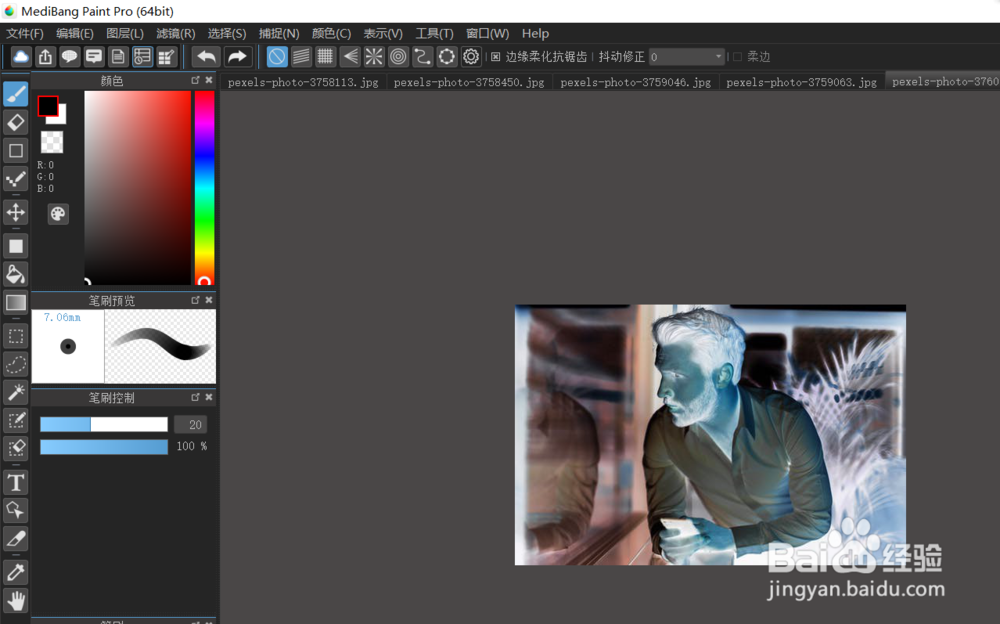Open the 窗口(W) menu
This screenshot has height=624, width=1000.
point(487,33)
